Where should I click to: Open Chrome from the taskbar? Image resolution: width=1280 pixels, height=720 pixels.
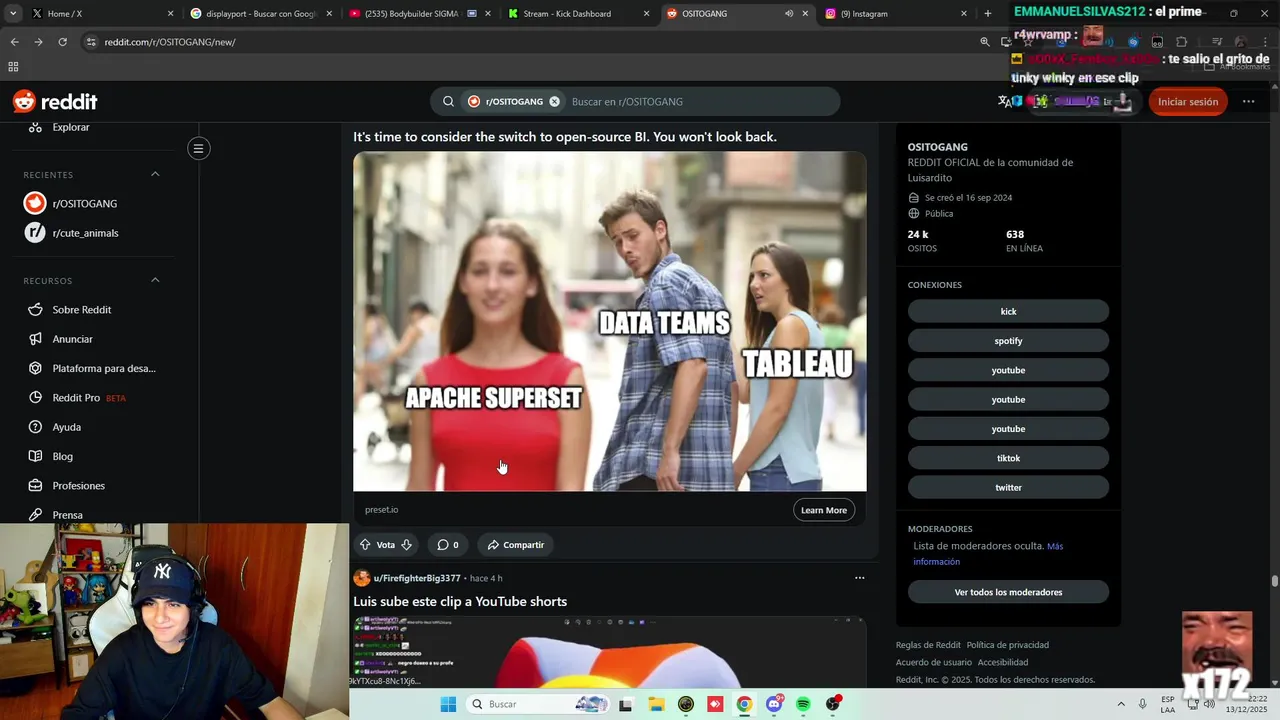(744, 704)
